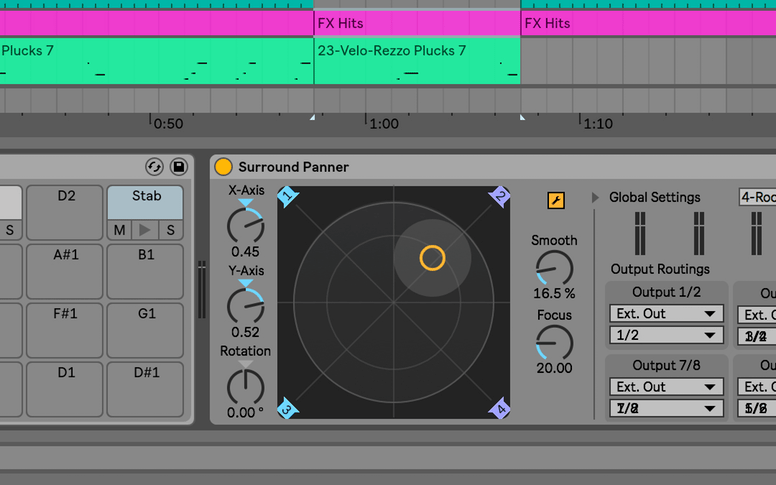Select speaker 1 marker in panner
This screenshot has height=485, width=776.
pyautogui.click(x=288, y=196)
